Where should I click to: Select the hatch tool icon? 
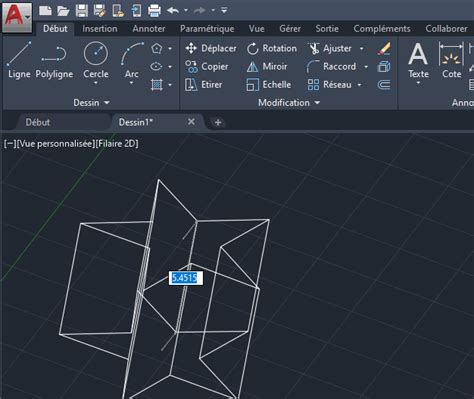click(x=157, y=85)
